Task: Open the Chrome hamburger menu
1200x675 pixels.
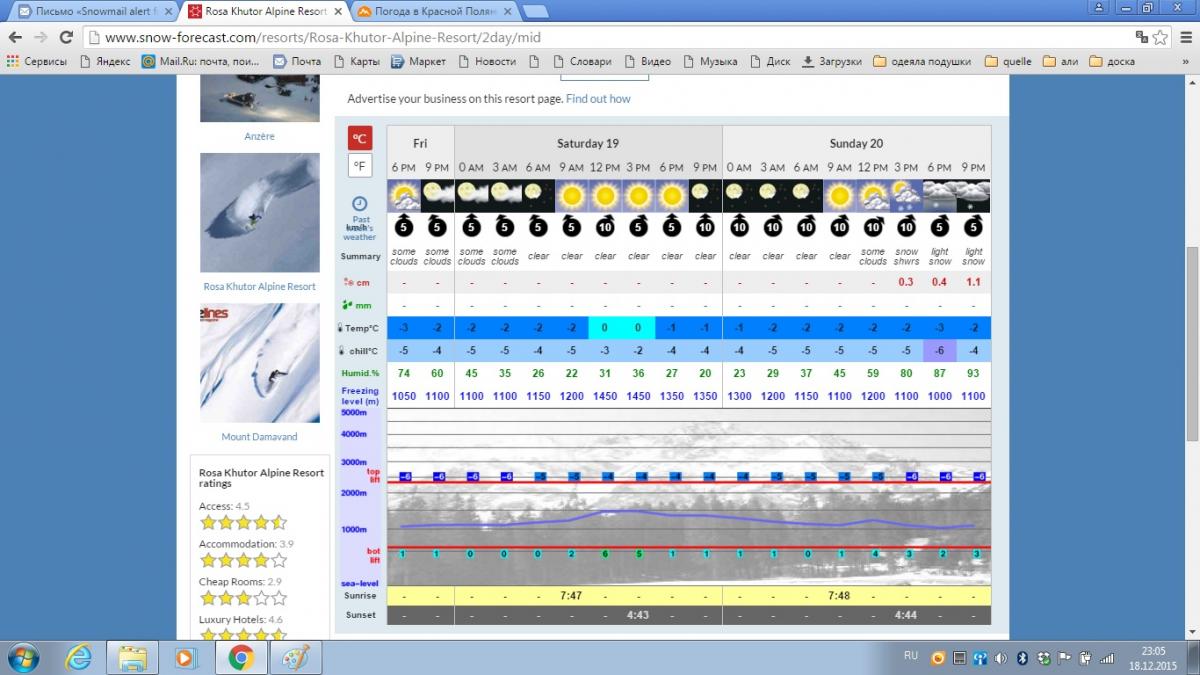Action: point(1185,37)
